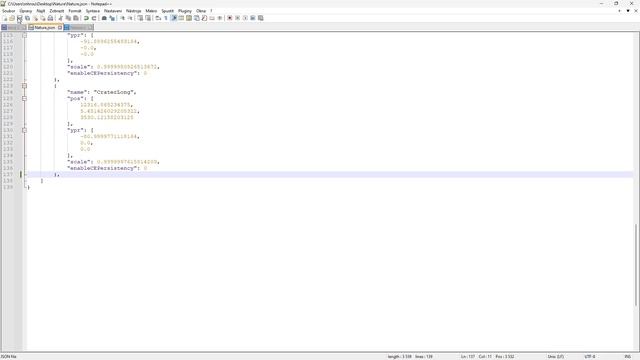Toggle INS insert mode in status bar
This screenshot has height=360, width=640.
coord(627,357)
